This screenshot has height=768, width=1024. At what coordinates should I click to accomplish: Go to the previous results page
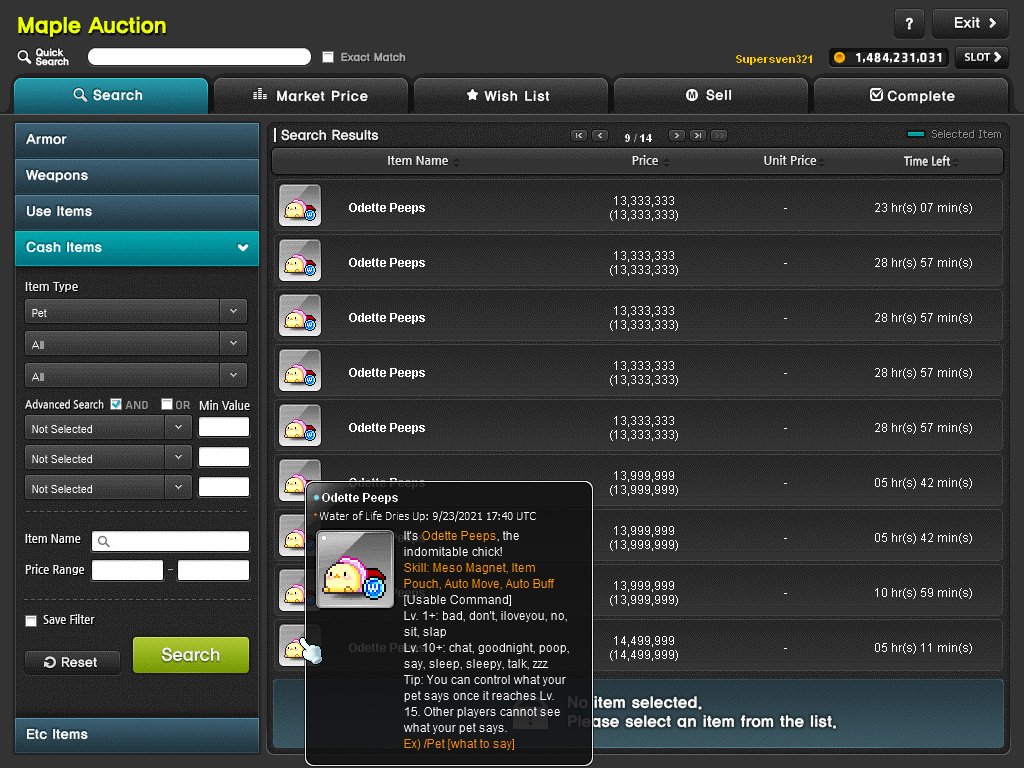[x=600, y=136]
